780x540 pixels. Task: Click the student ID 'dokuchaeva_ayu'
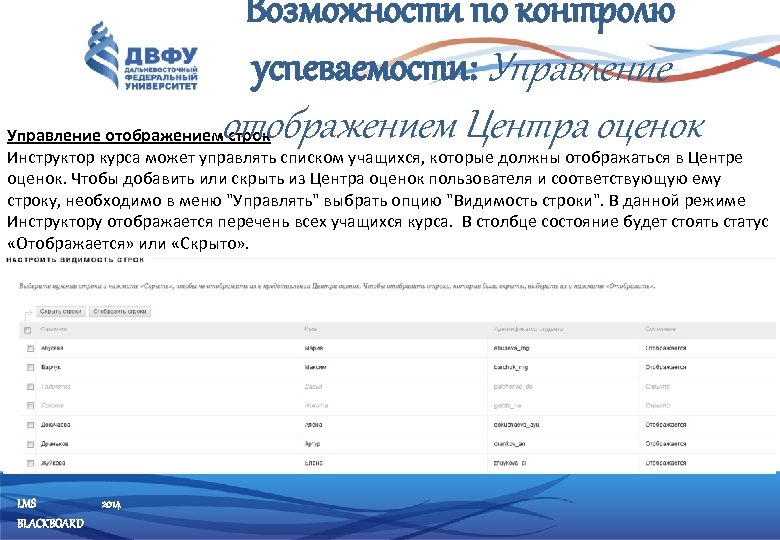click(x=516, y=425)
